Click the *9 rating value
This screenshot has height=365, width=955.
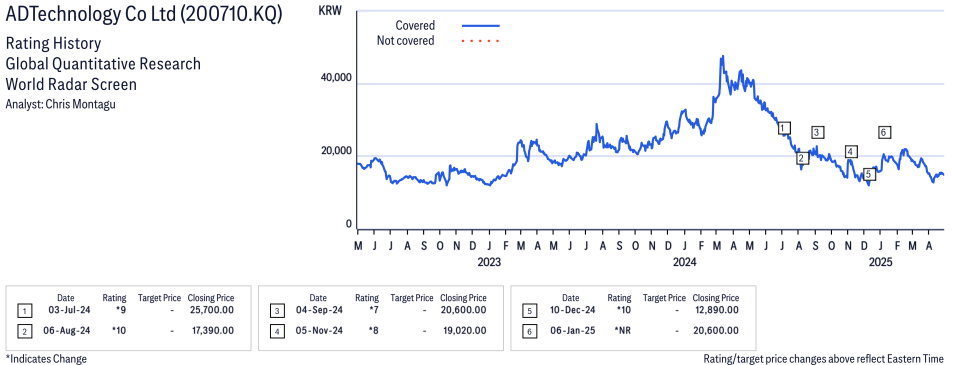pyautogui.click(x=121, y=310)
